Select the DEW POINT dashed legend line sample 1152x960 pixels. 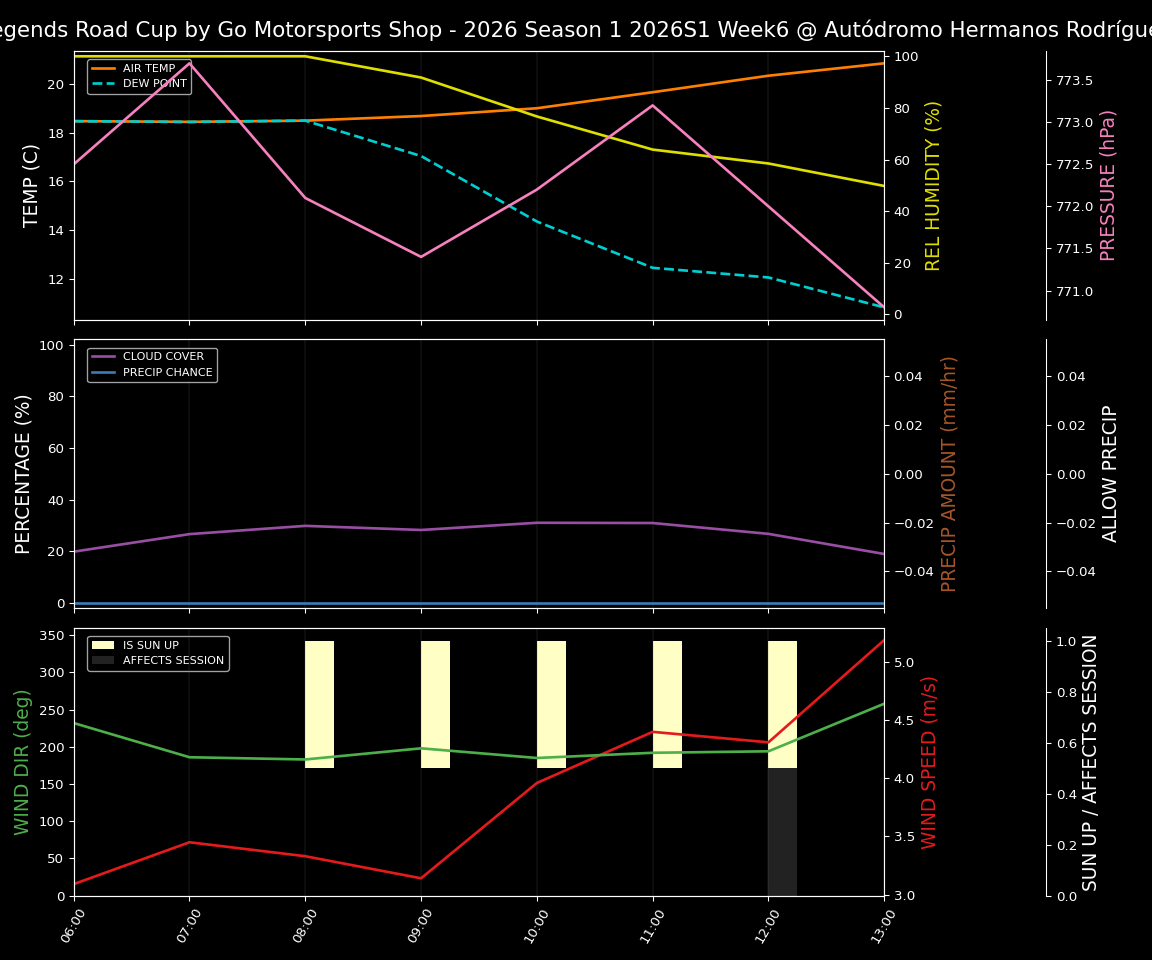click(x=104, y=83)
